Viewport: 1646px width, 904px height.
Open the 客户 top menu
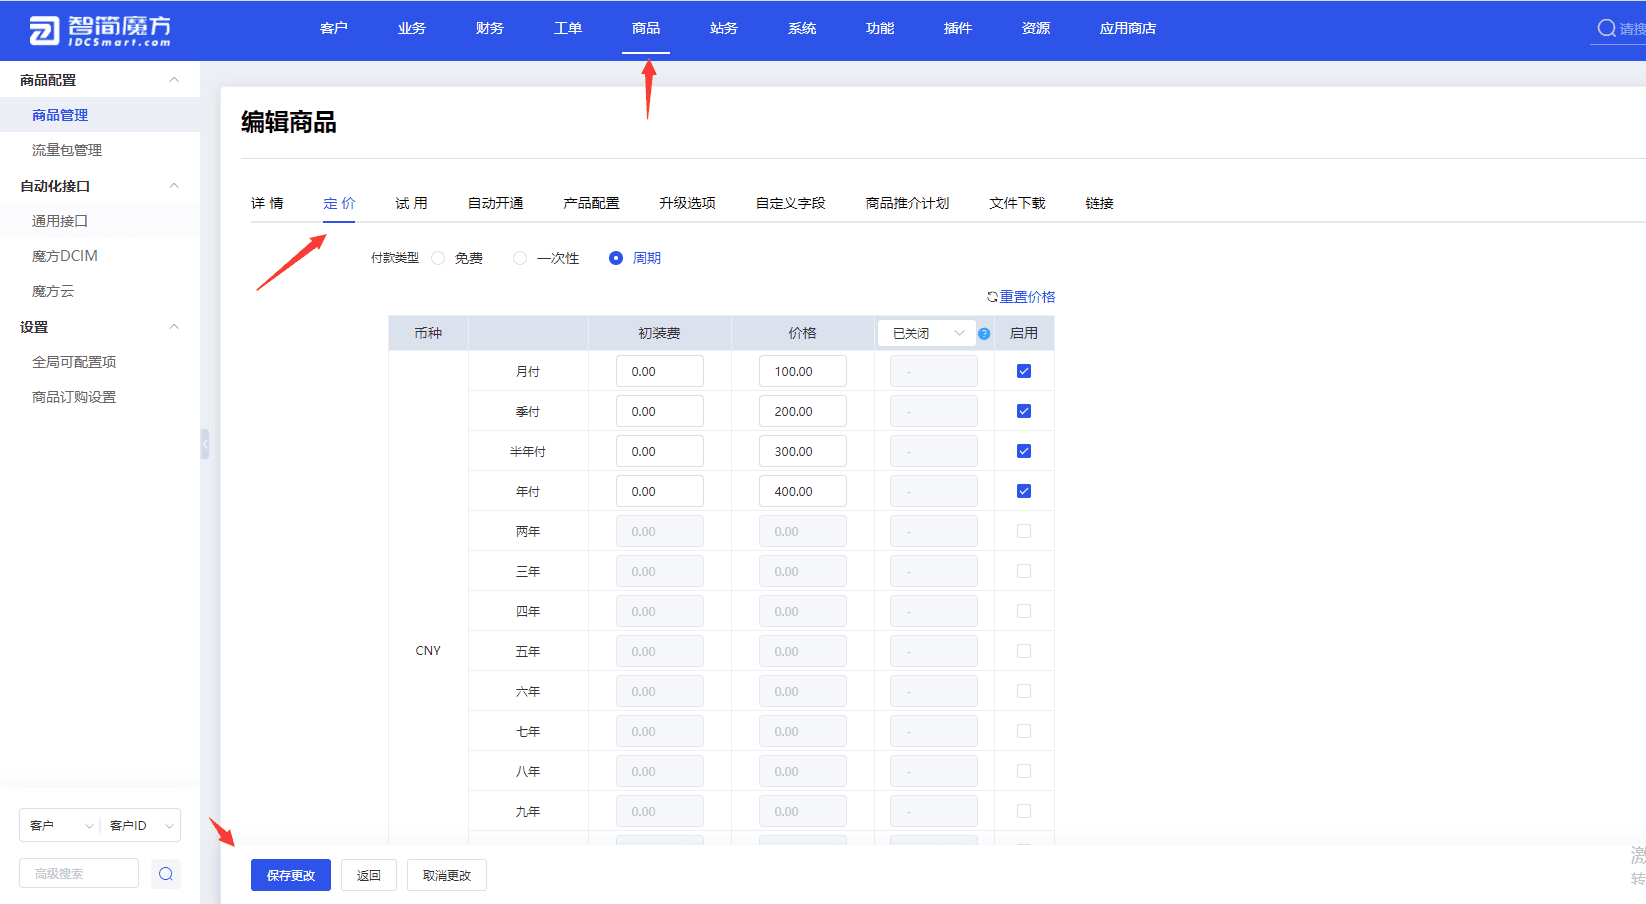(x=334, y=28)
